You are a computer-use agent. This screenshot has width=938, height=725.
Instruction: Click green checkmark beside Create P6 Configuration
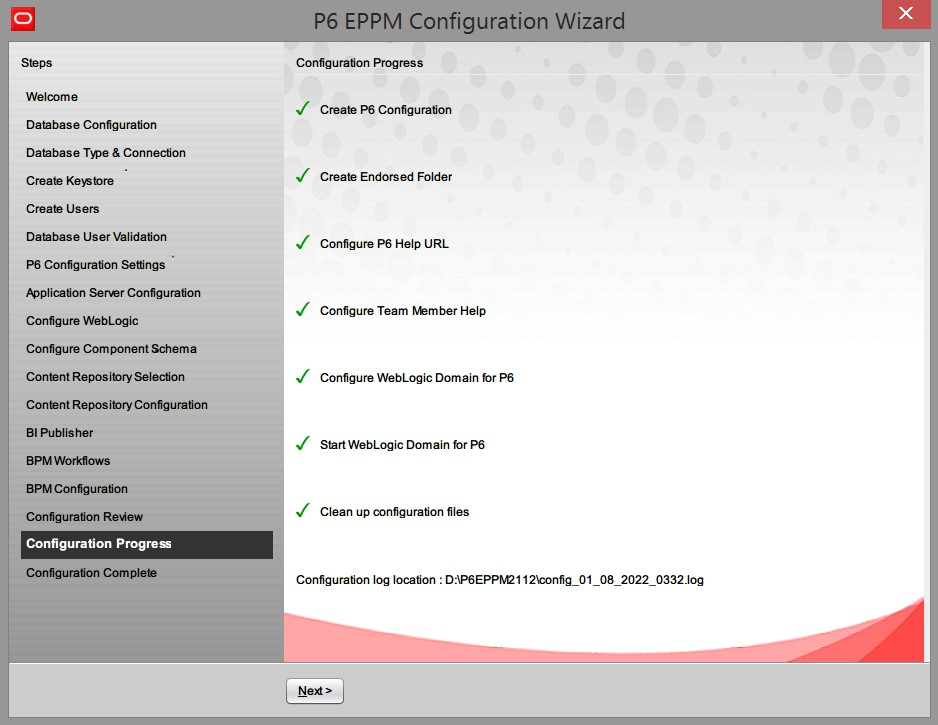click(303, 109)
